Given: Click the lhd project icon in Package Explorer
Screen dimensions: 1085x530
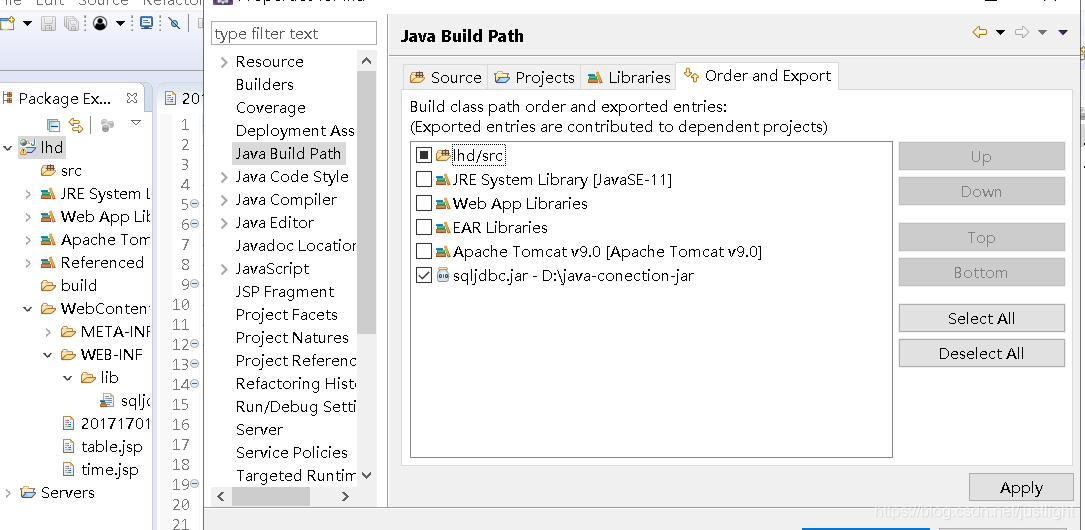Looking at the screenshot, I should point(28,147).
